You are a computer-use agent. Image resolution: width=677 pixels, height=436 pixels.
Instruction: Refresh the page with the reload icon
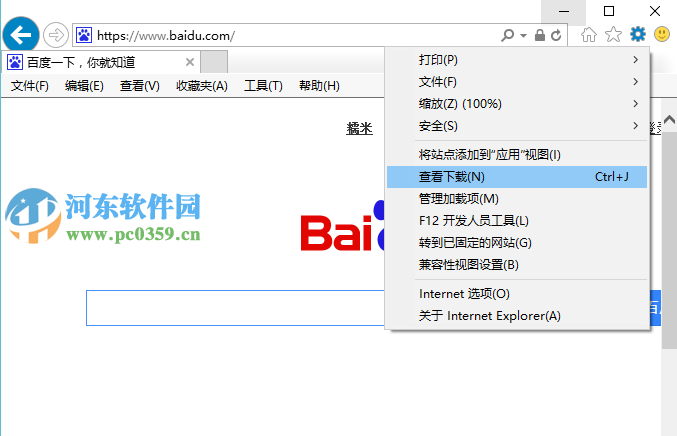pyautogui.click(x=556, y=35)
